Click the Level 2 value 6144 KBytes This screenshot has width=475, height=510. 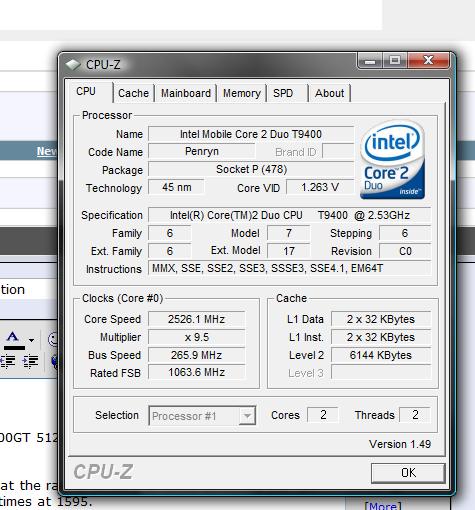click(381, 355)
